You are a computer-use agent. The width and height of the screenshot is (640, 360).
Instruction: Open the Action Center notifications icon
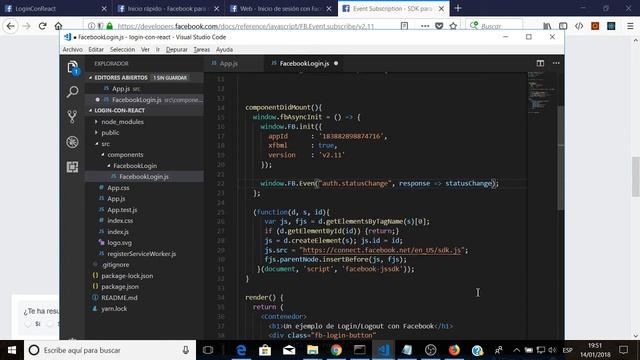[x=623, y=350]
